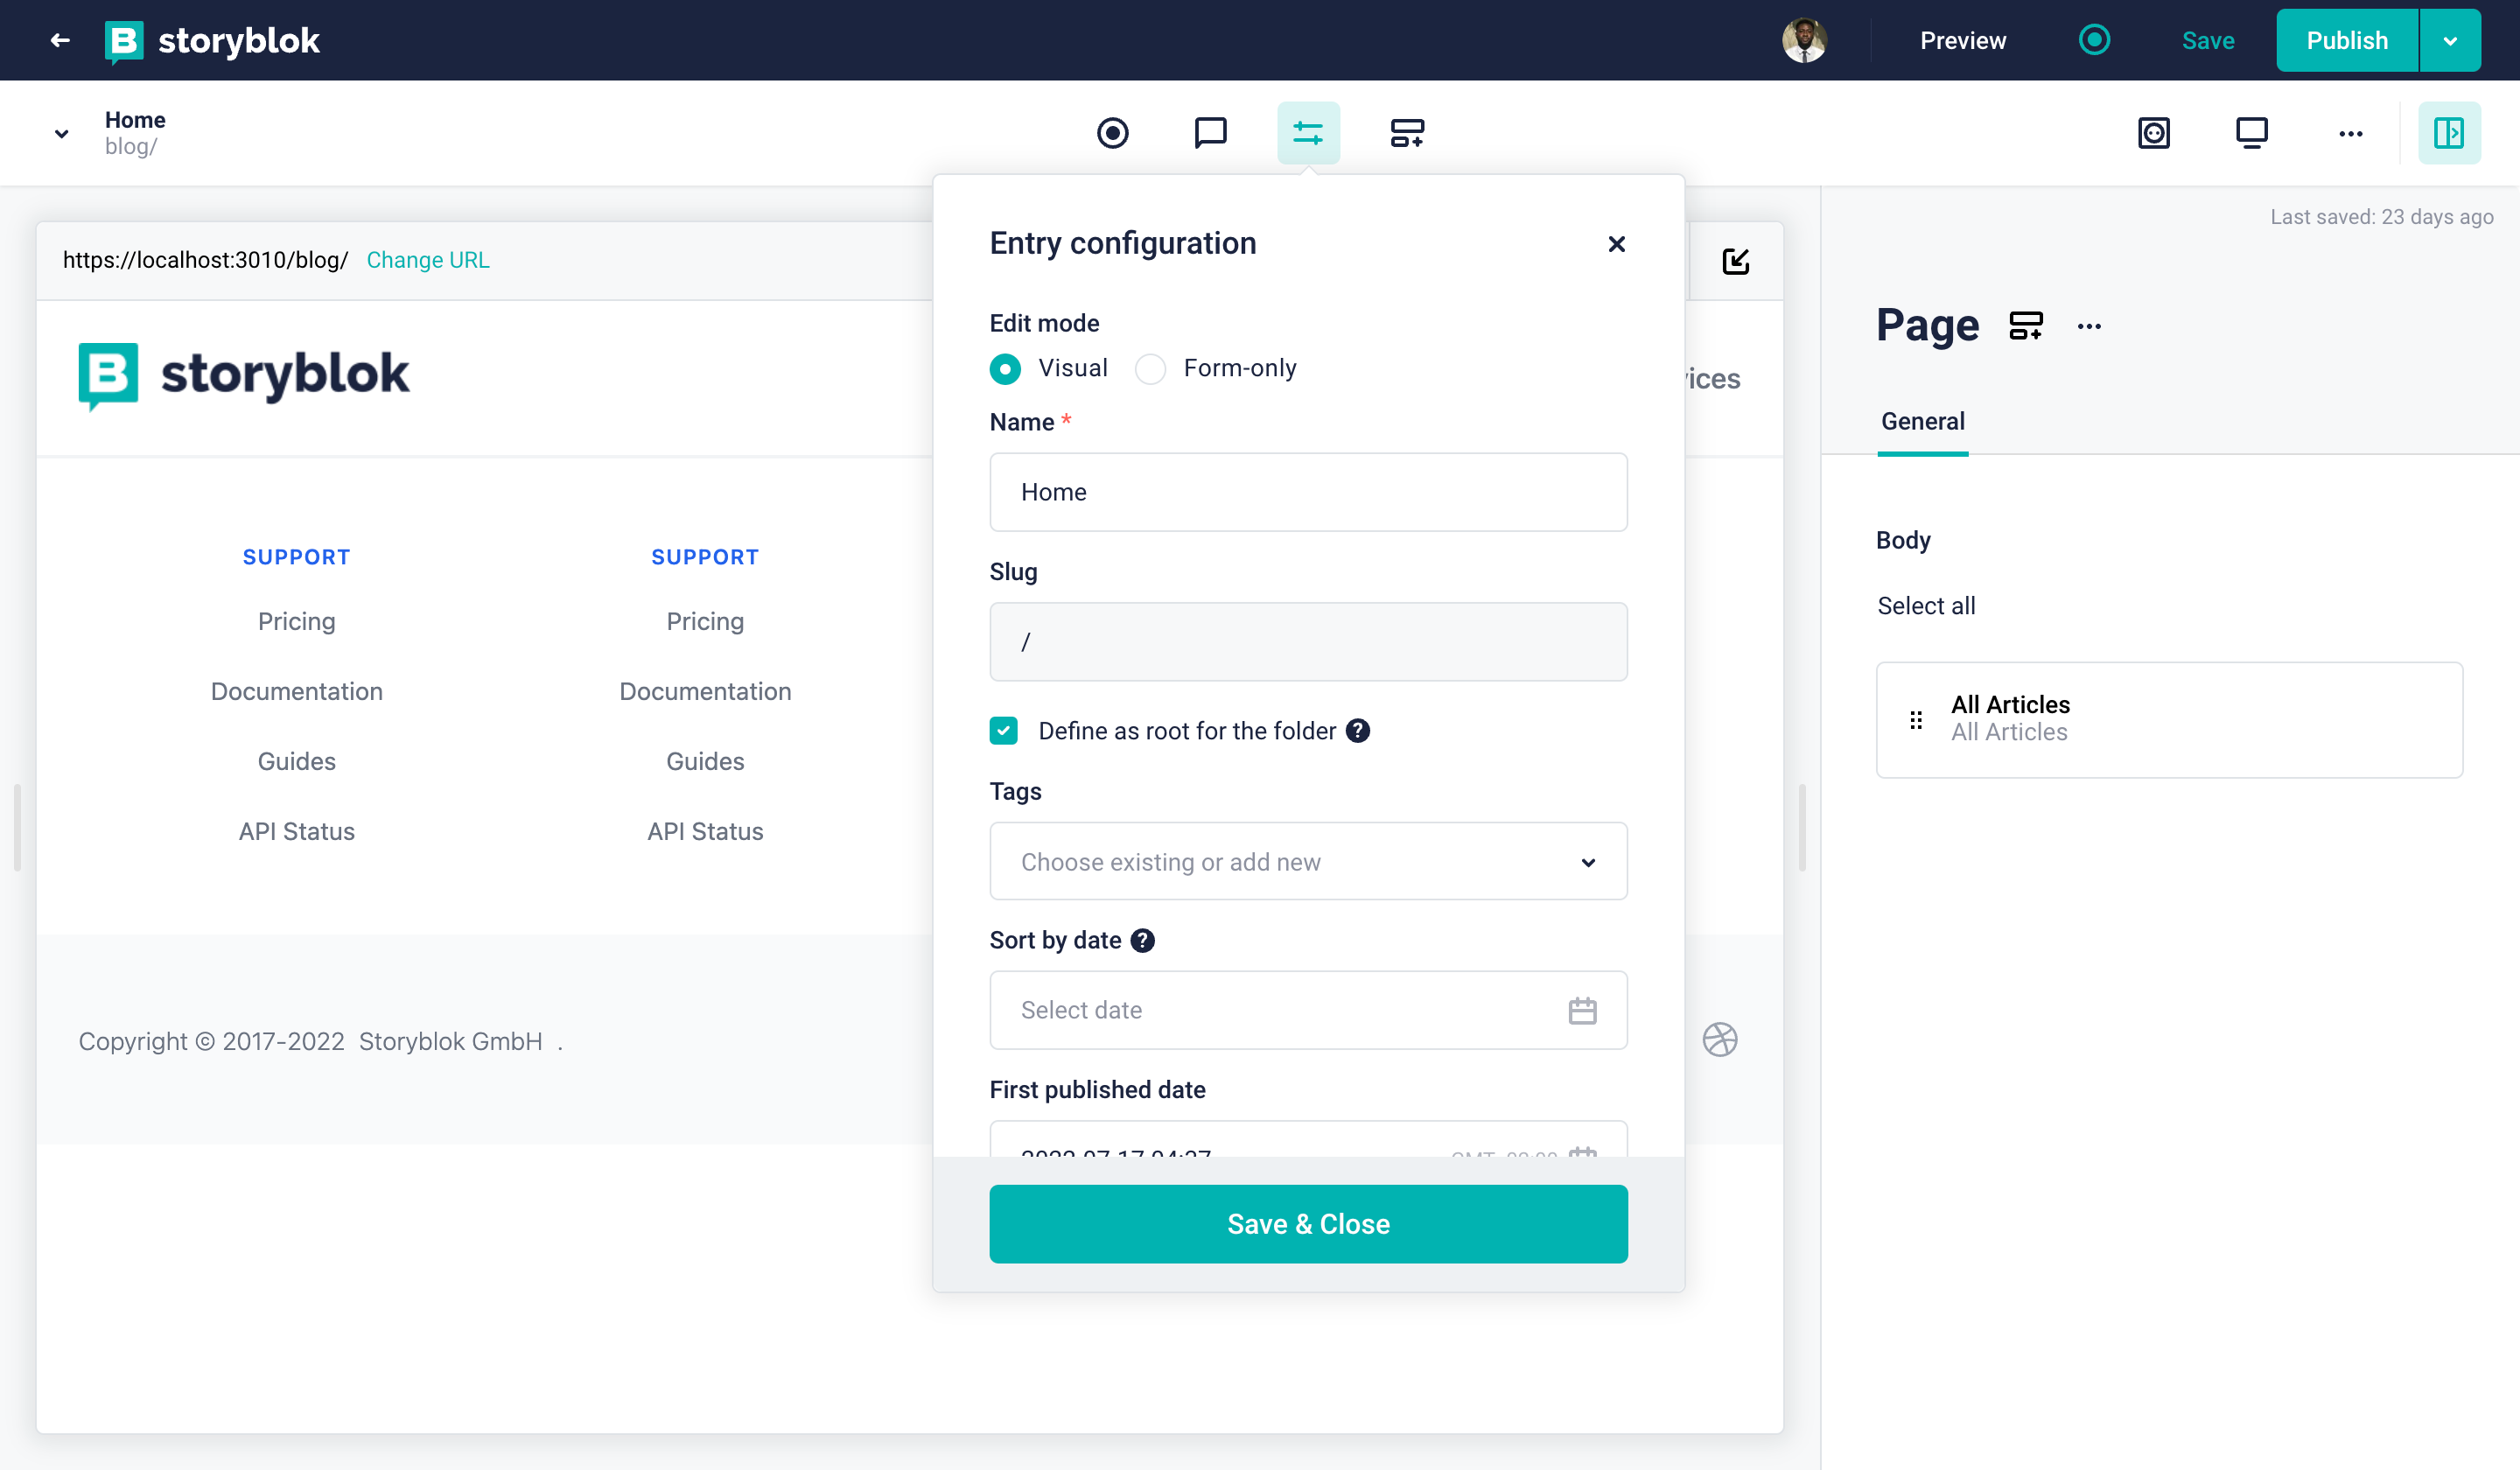Toggle the right sidebar panel icon
Viewport: 2520px width, 1470px height.
click(x=2449, y=133)
